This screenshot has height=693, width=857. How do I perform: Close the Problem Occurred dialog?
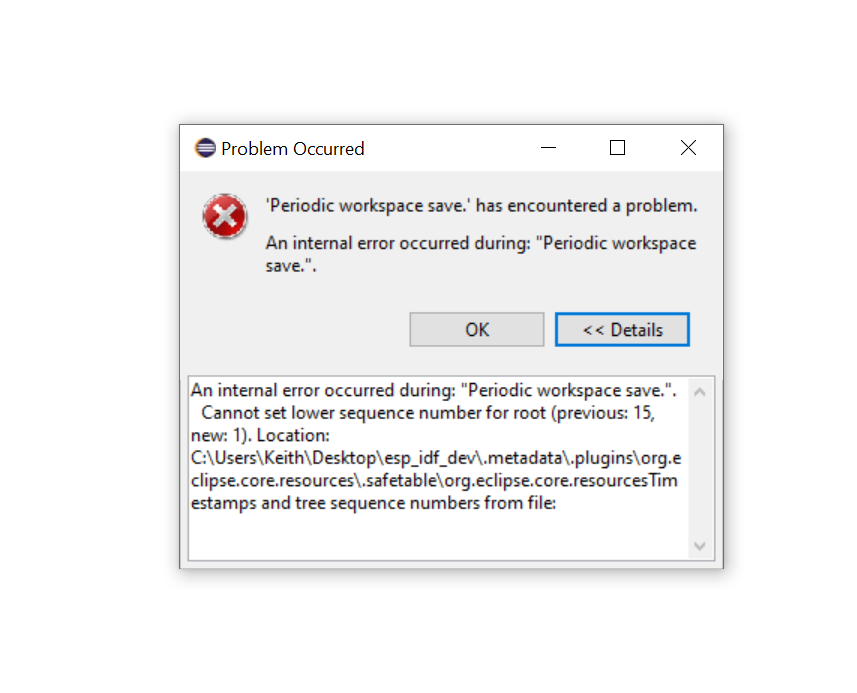688,148
